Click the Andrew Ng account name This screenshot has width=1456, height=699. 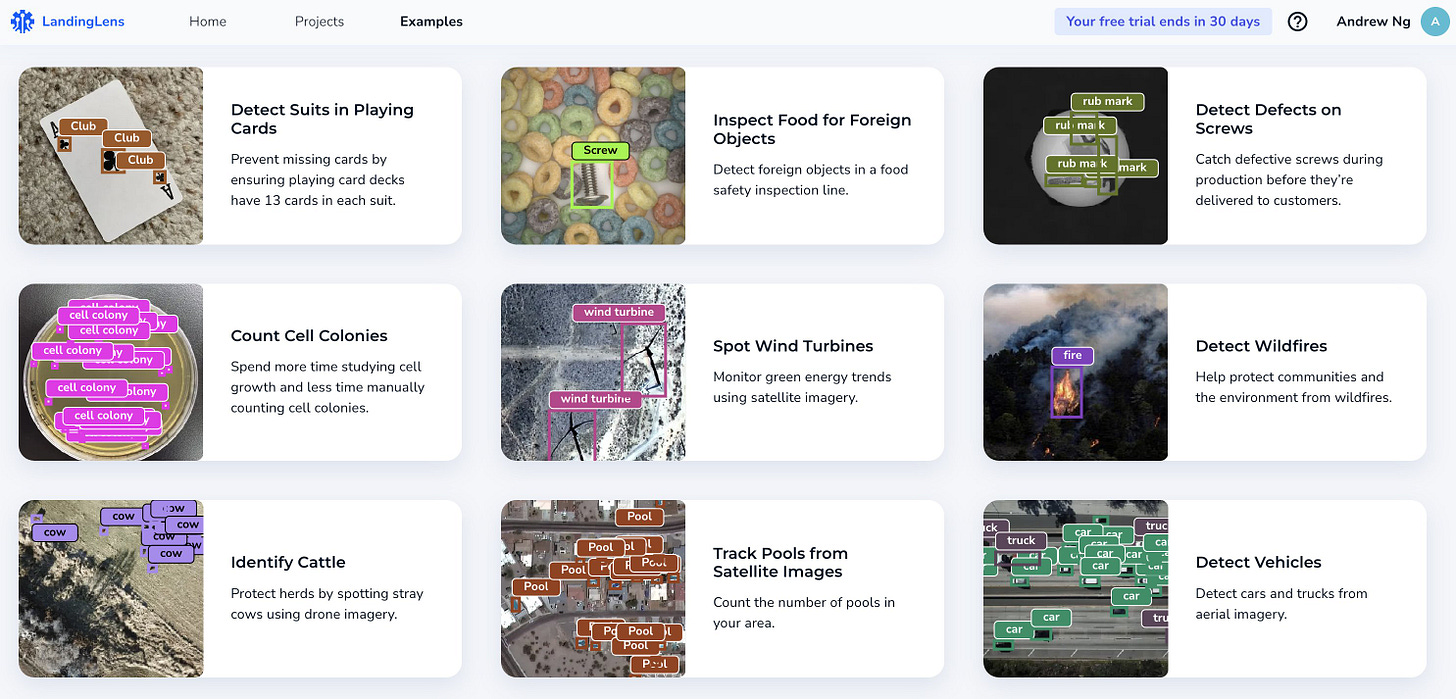click(1373, 21)
